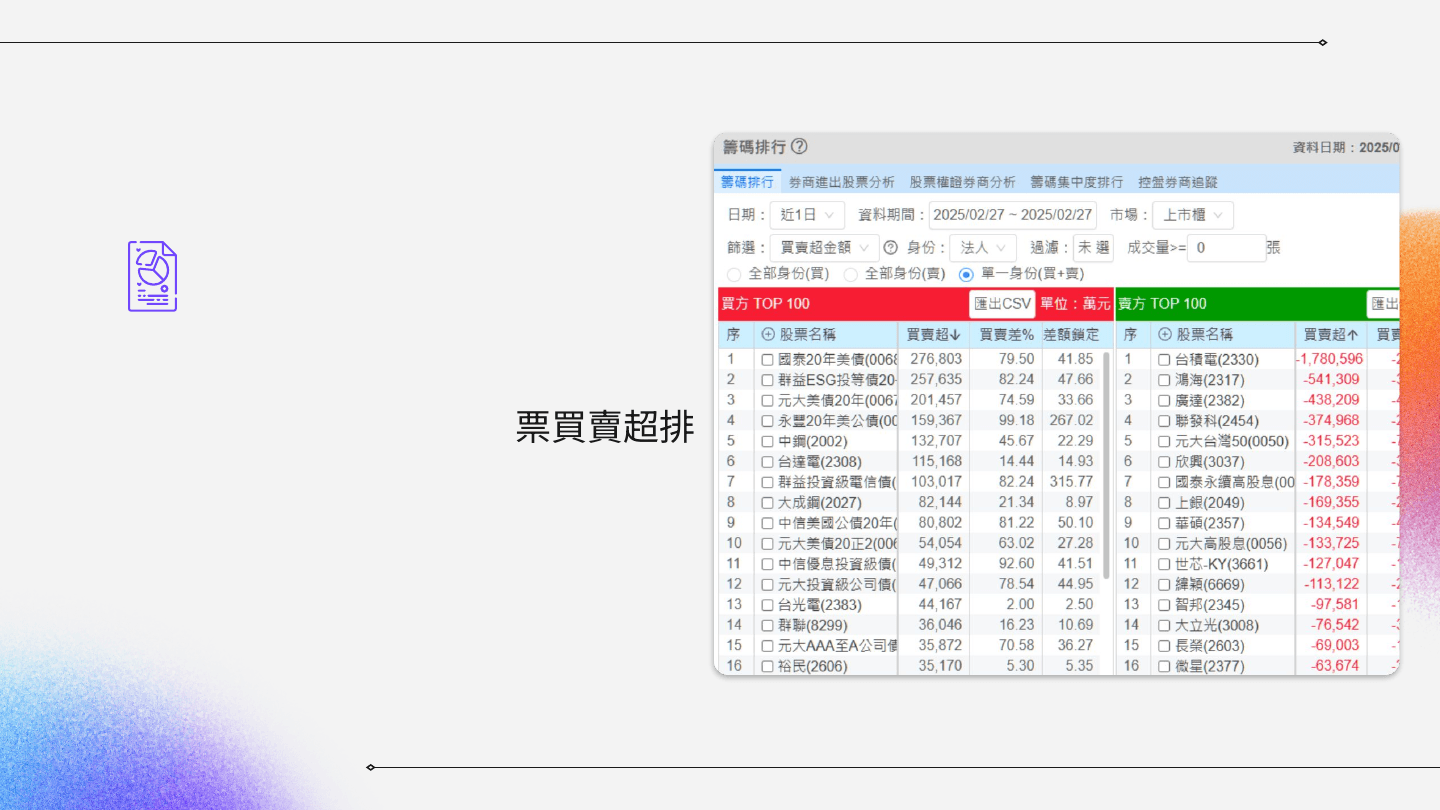Open the 籌碼集中度排行 tab
The width and height of the screenshot is (1440, 810).
pos(1076,182)
